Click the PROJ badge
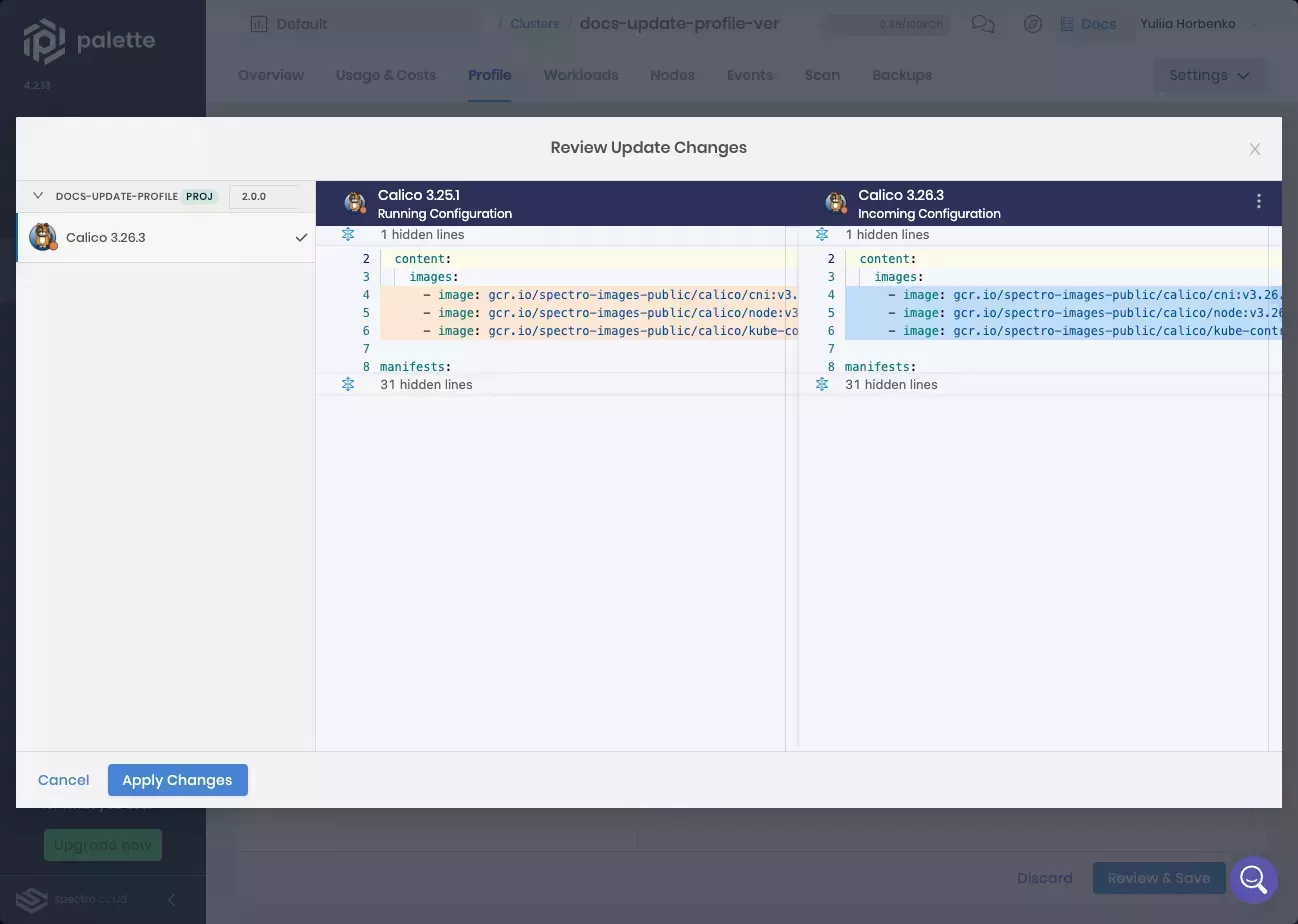 click(x=200, y=196)
